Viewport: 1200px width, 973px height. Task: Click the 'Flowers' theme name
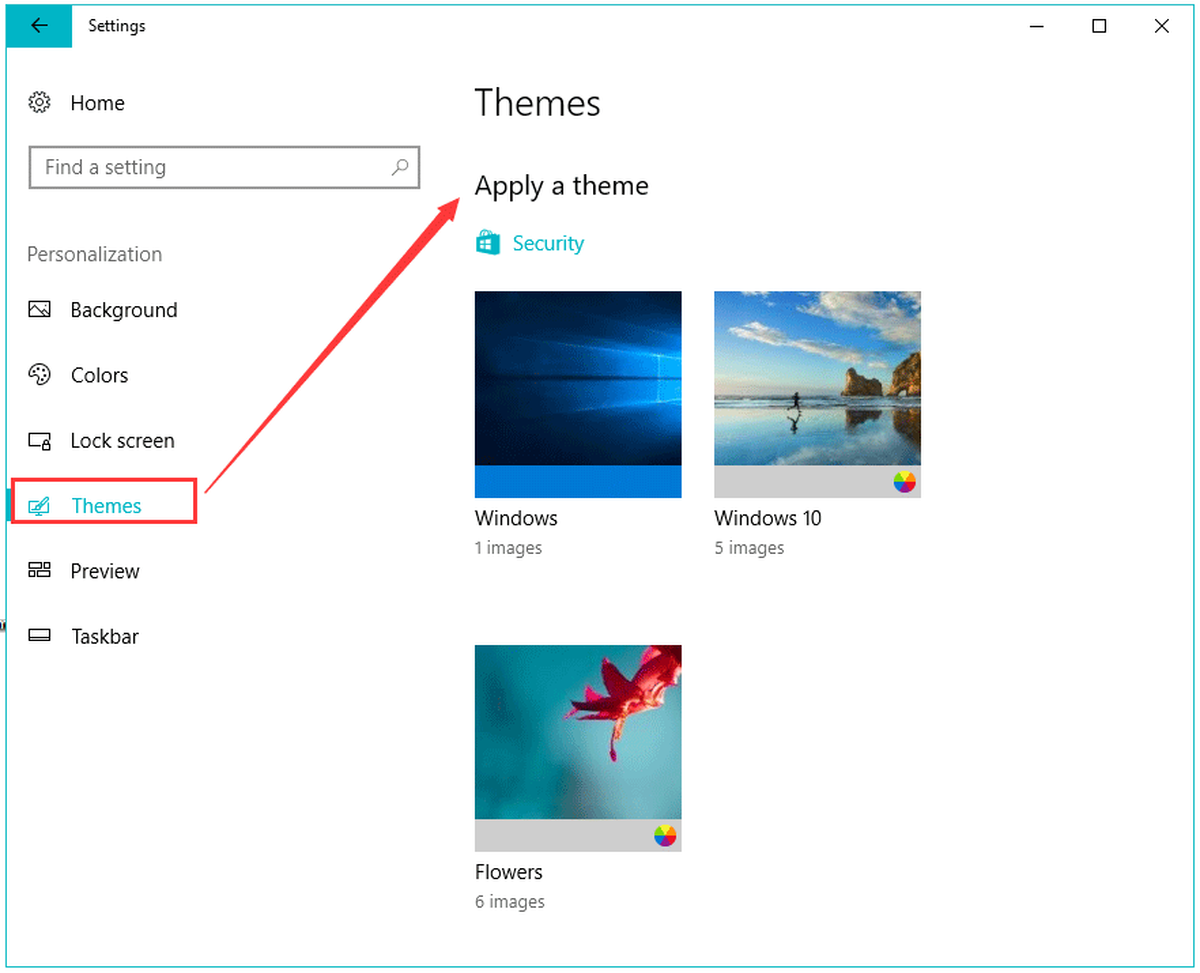(x=509, y=872)
